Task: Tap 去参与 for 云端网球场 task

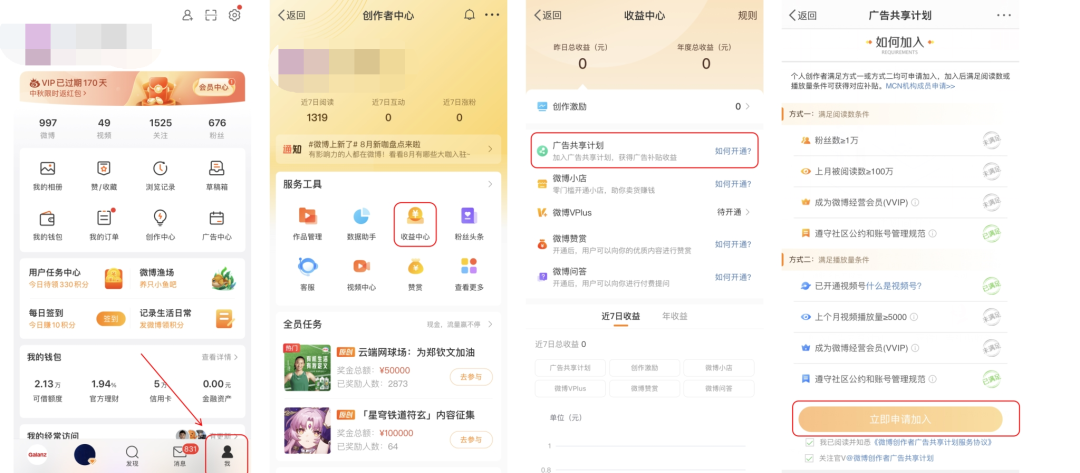Action: [471, 377]
